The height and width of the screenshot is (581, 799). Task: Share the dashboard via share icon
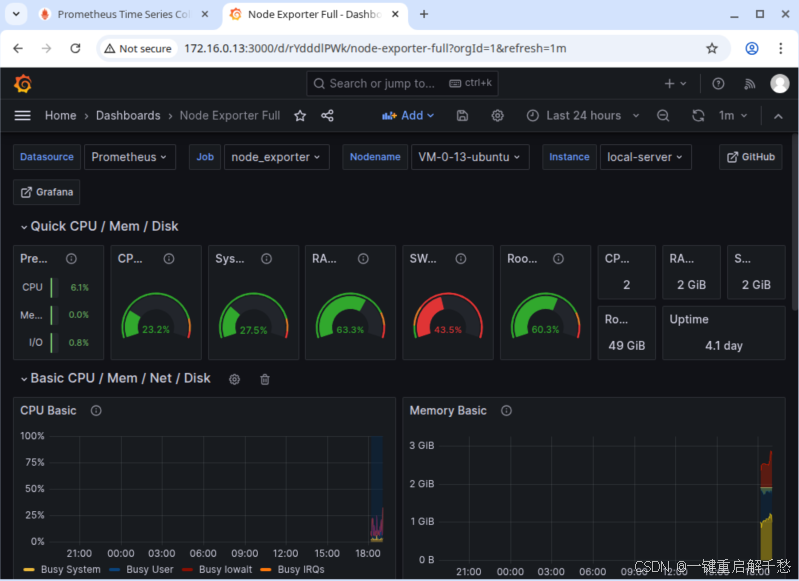click(327, 116)
